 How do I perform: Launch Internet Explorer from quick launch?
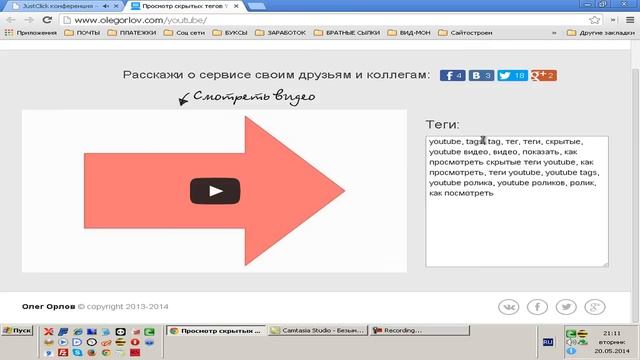[77, 331]
